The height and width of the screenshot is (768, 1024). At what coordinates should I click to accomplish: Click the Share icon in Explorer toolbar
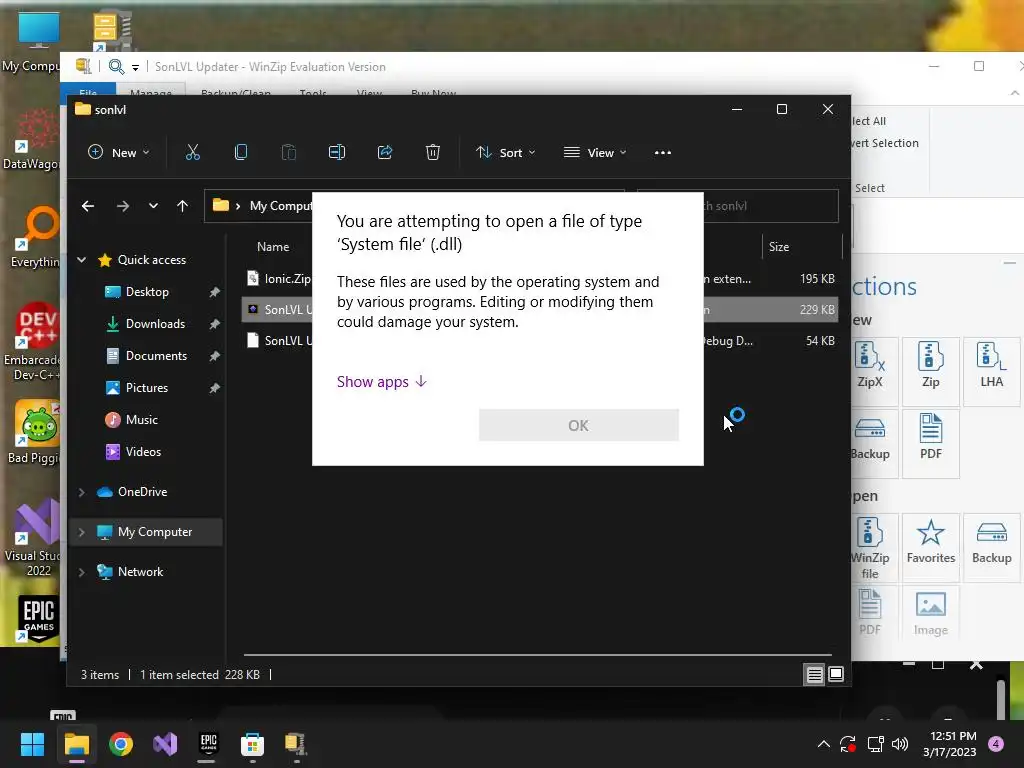[385, 153]
